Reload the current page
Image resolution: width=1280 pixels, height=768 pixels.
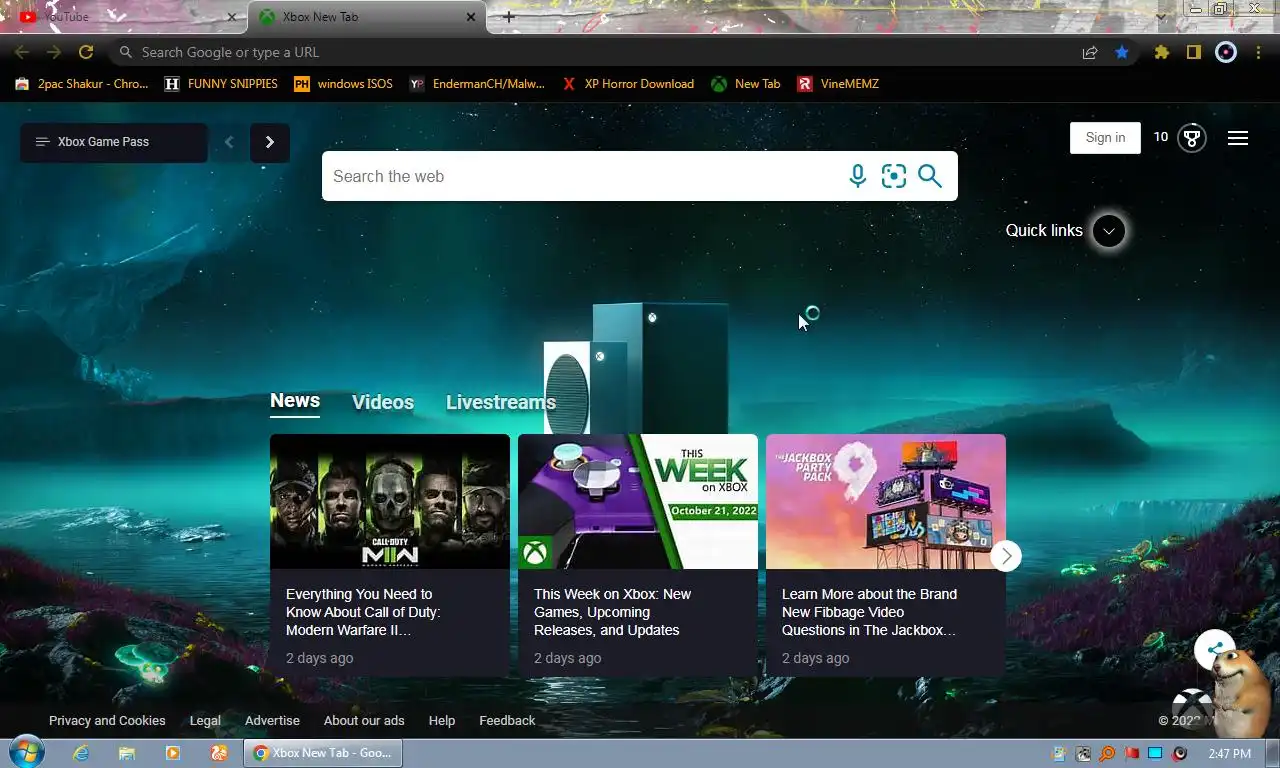(x=86, y=52)
